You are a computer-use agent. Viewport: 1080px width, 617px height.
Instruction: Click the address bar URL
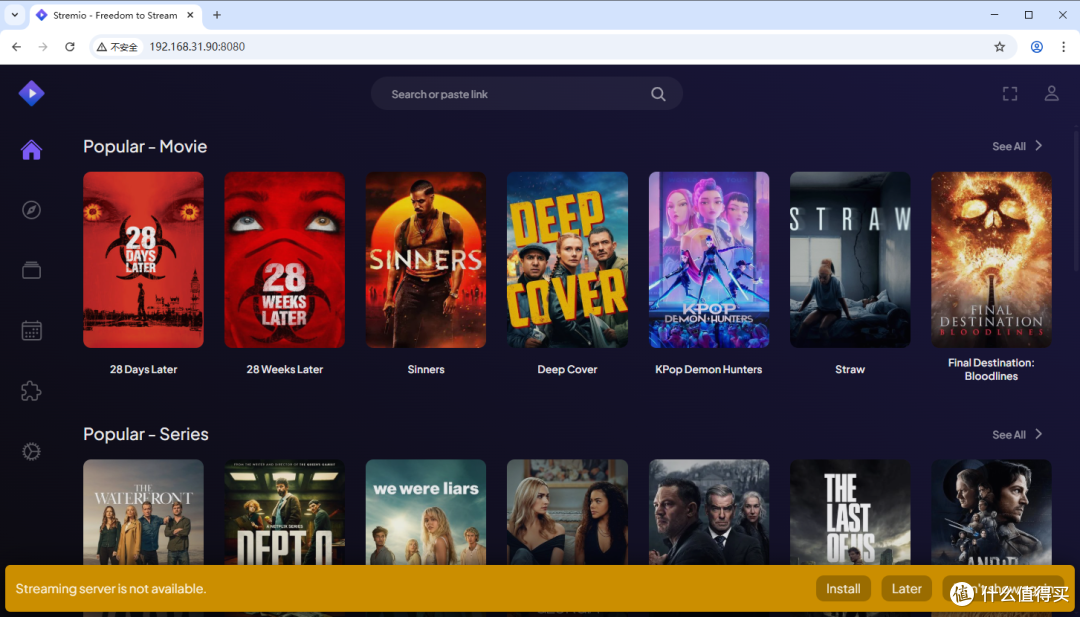(197, 47)
